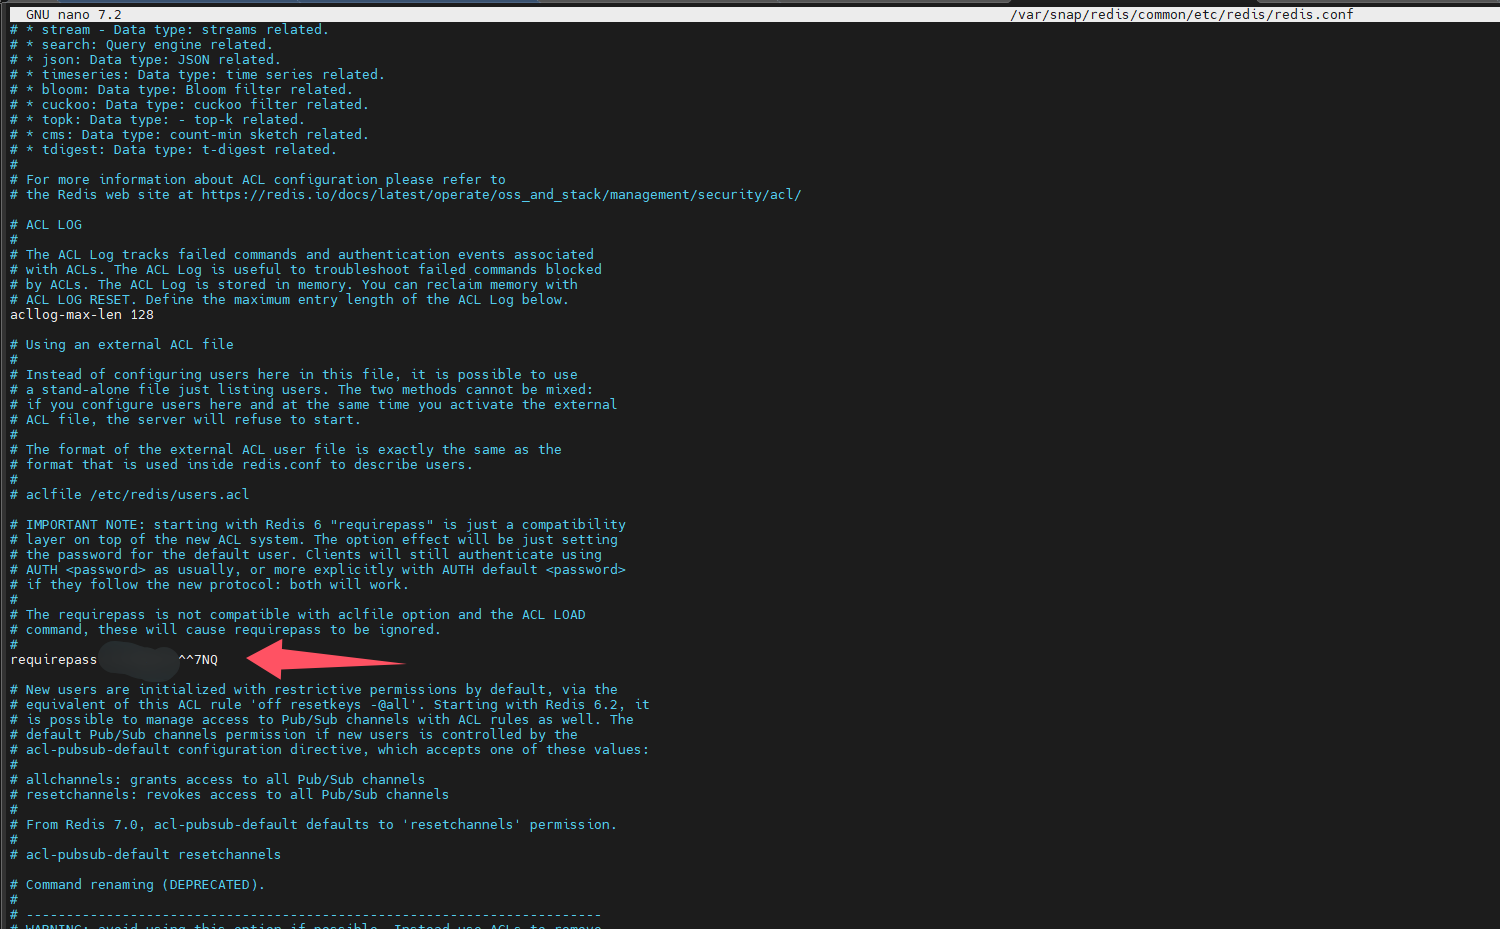The height and width of the screenshot is (929, 1500).
Task: Click the "New users are initialized with restrictive" line
Action: point(314,690)
